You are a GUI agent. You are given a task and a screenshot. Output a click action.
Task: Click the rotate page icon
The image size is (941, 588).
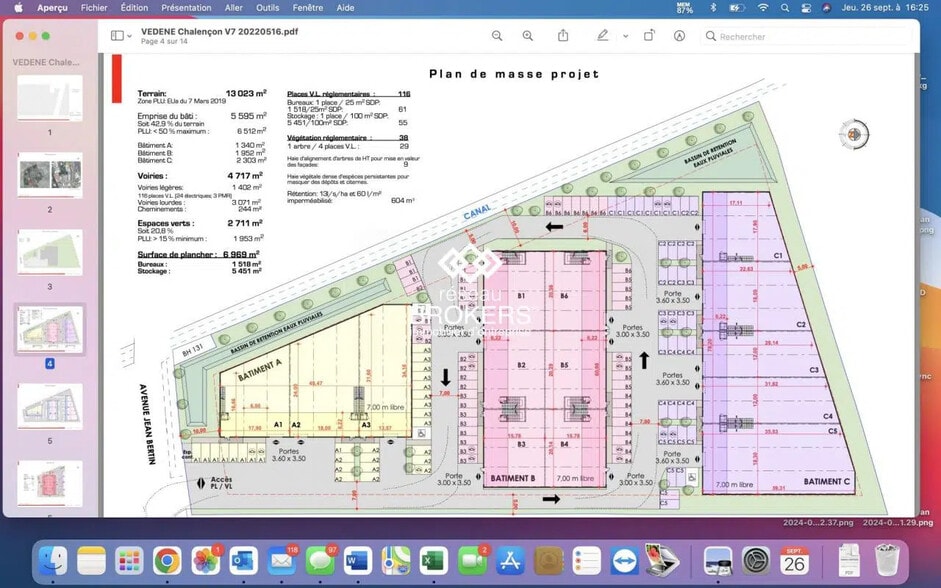click(649, 36)
